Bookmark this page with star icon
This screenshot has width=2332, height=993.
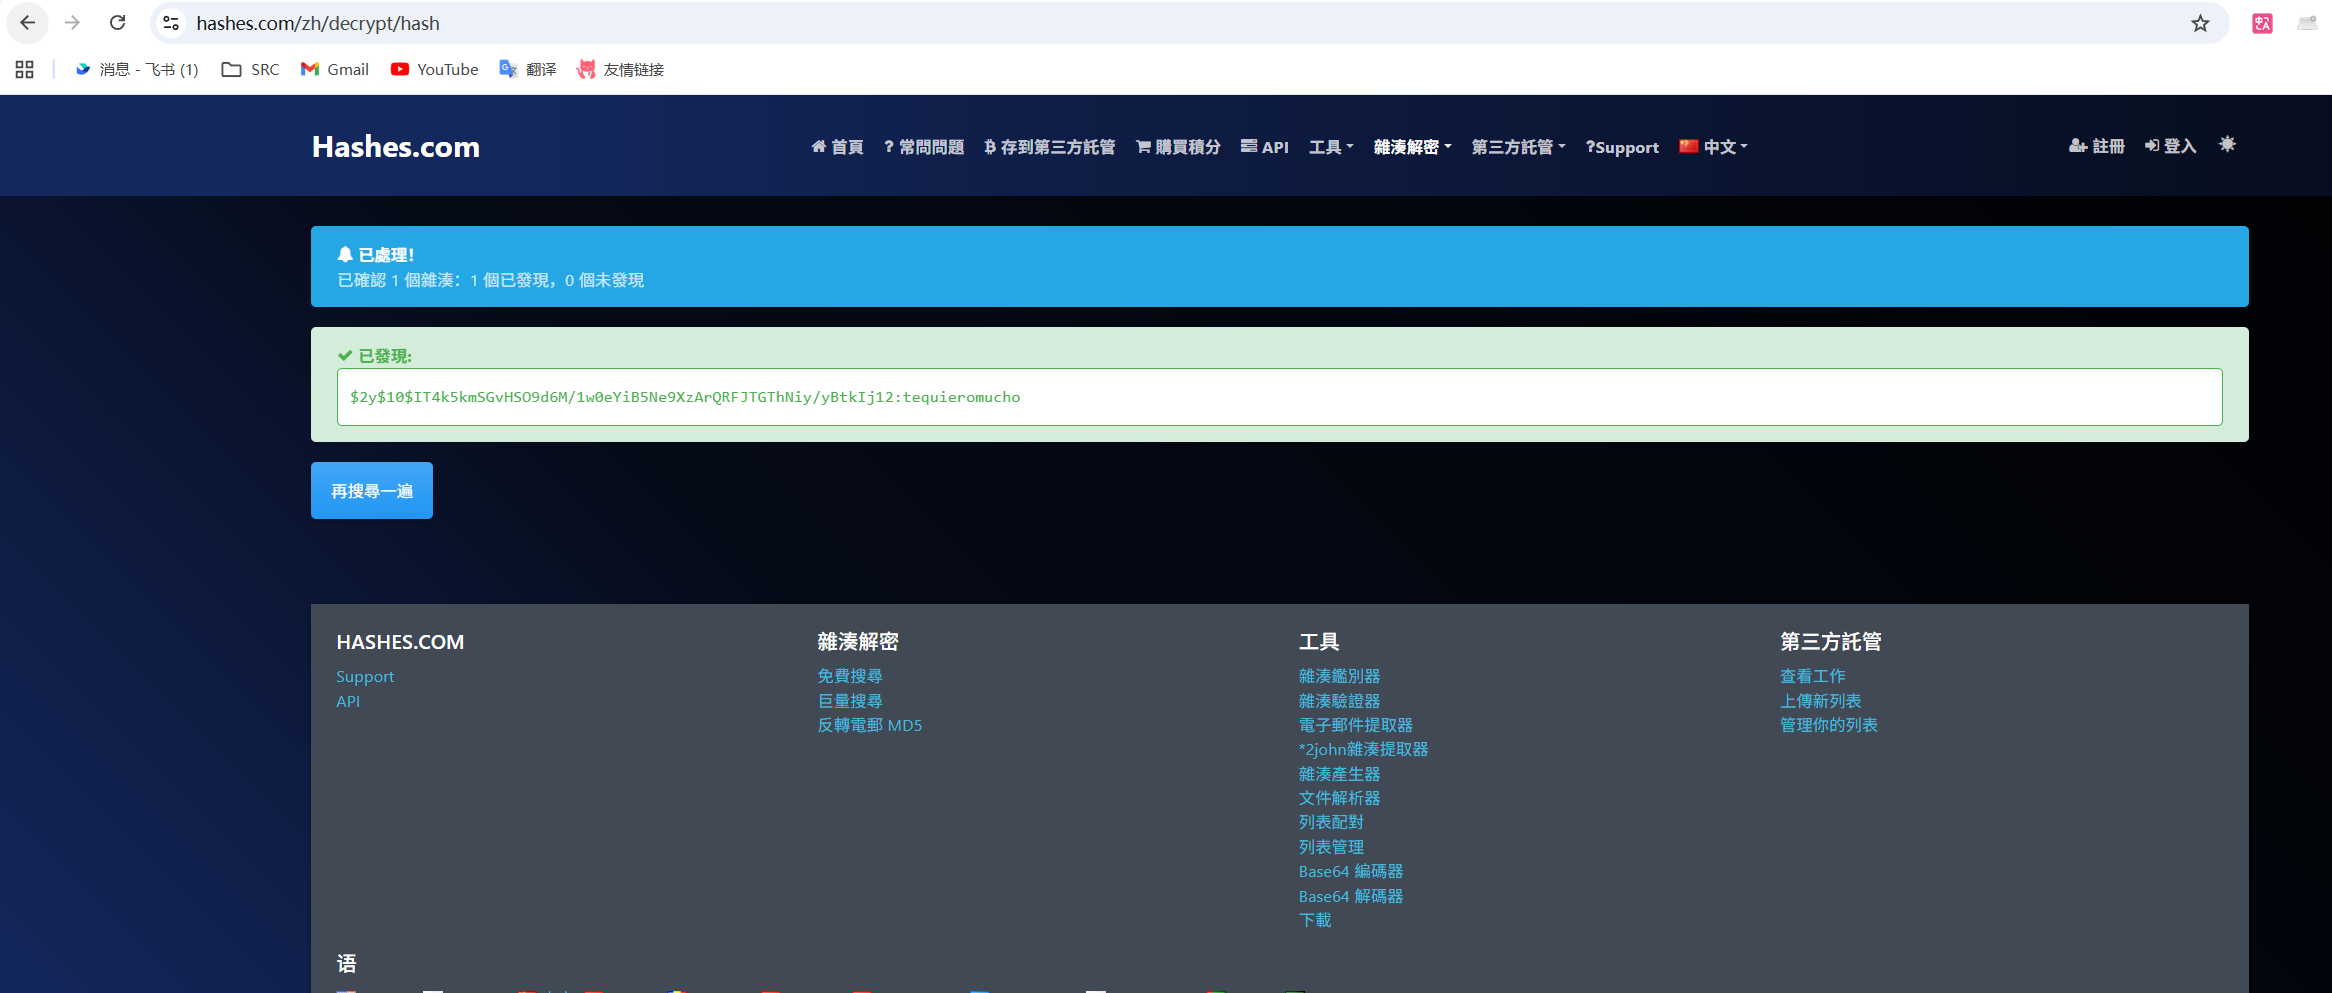point(2200,23)
